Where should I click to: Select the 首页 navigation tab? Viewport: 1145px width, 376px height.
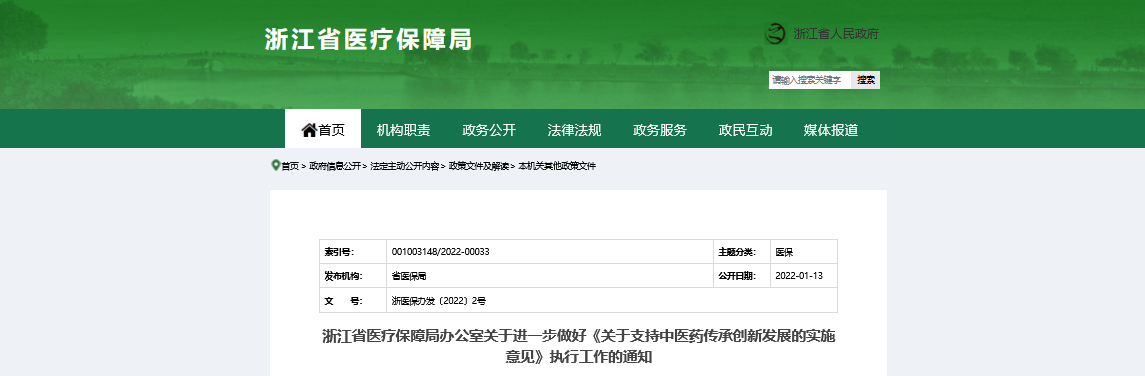point(323,129)
